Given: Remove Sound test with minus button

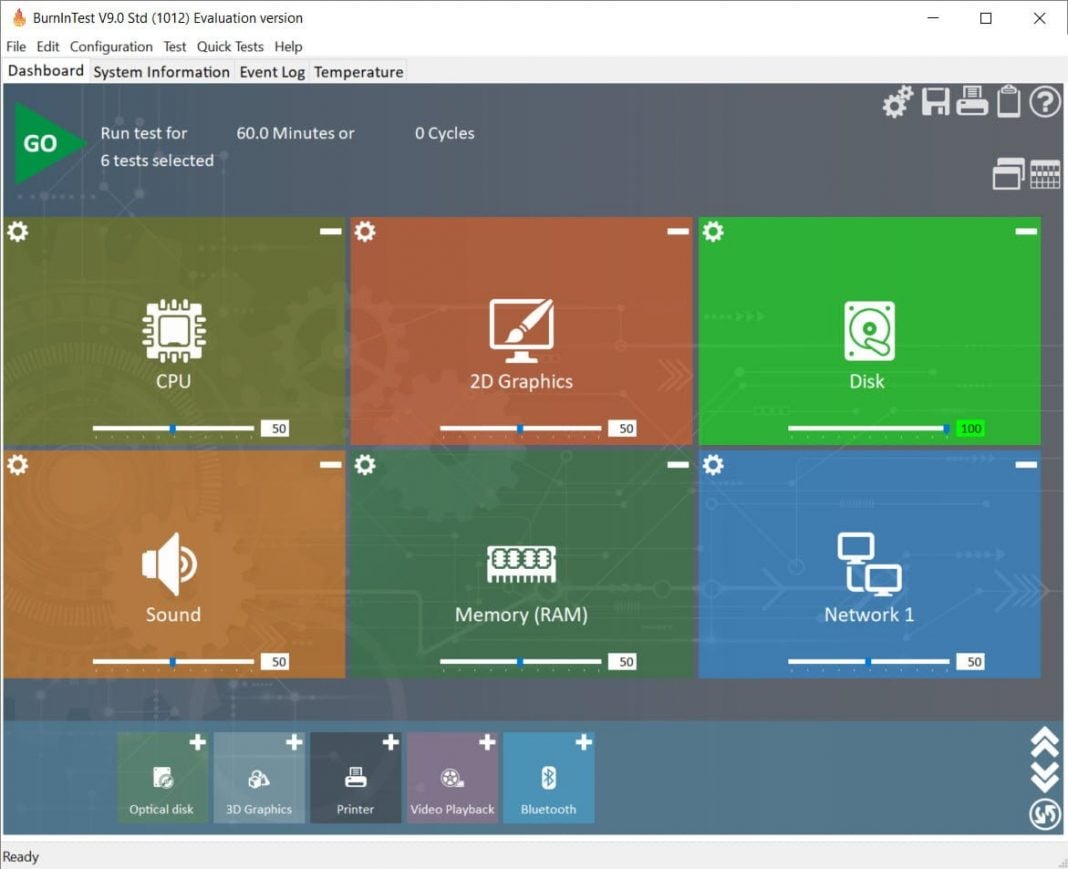Looking at the screenshot, I should pos(330,465).
